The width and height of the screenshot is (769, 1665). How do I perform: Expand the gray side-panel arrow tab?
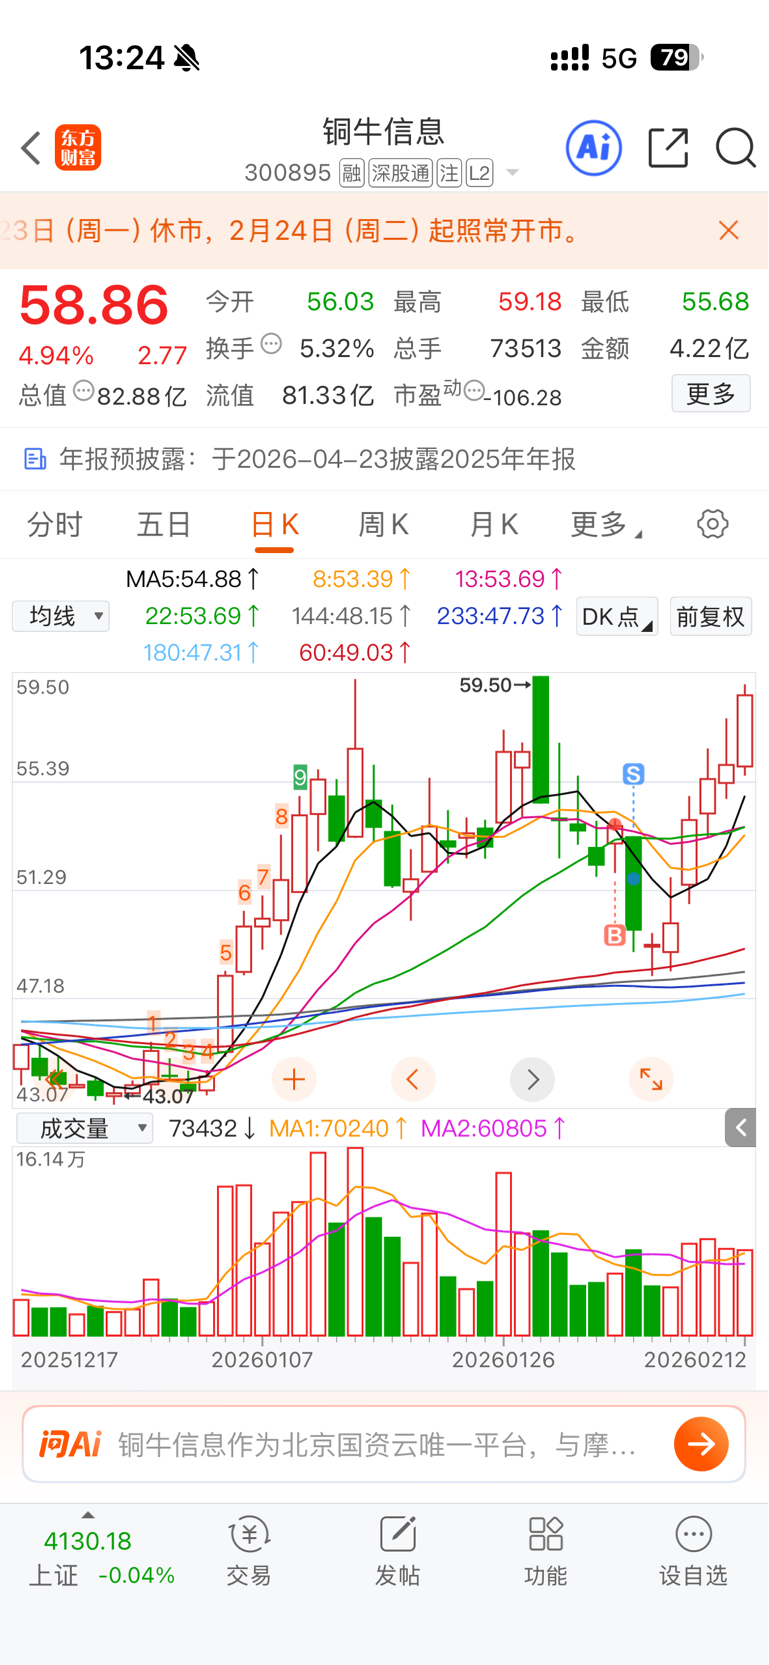(740, 1128)
